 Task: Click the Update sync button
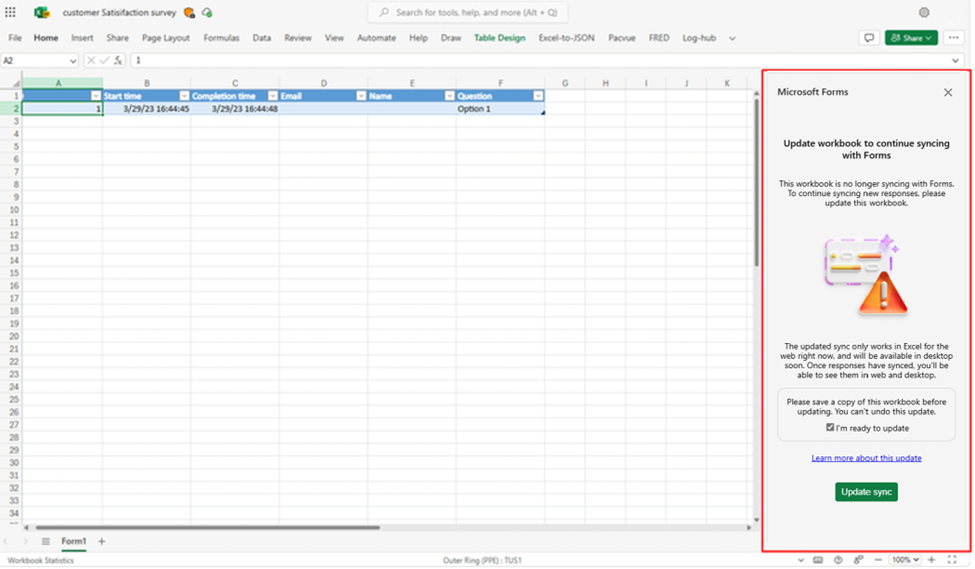coord(866,492)
